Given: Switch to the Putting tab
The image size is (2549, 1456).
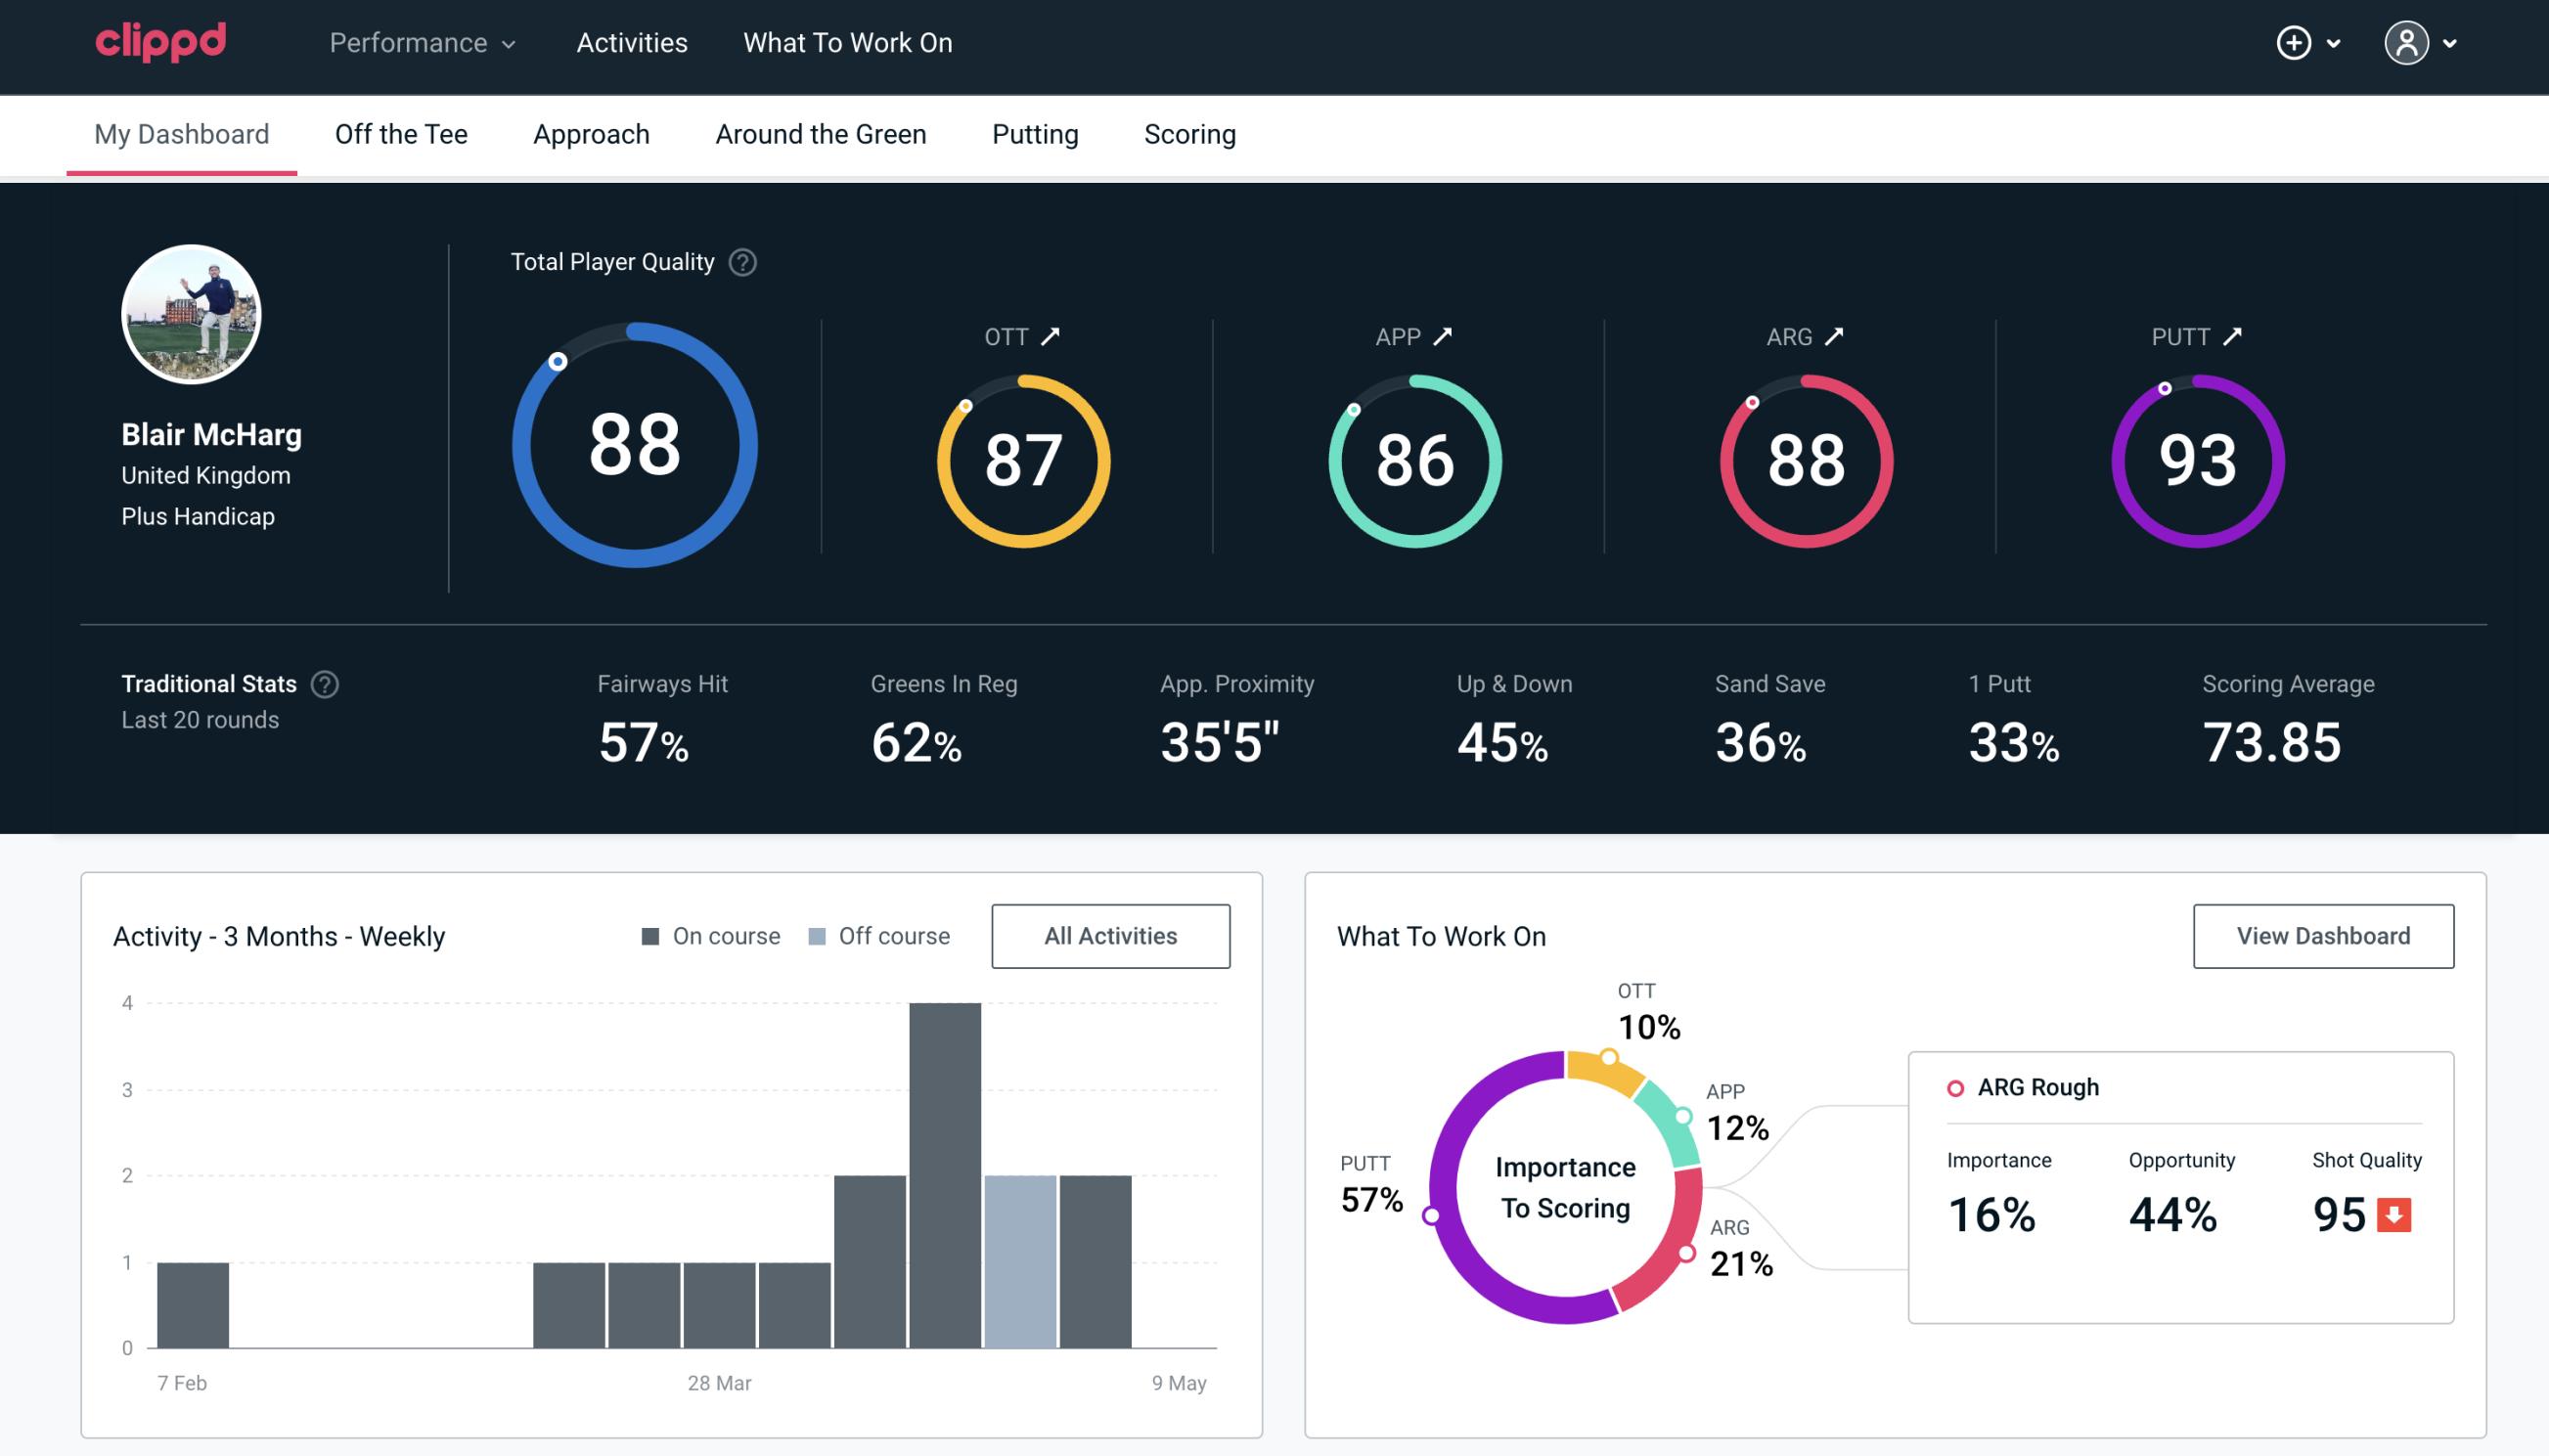Looking at the screenshot, I should [1035, 133].
